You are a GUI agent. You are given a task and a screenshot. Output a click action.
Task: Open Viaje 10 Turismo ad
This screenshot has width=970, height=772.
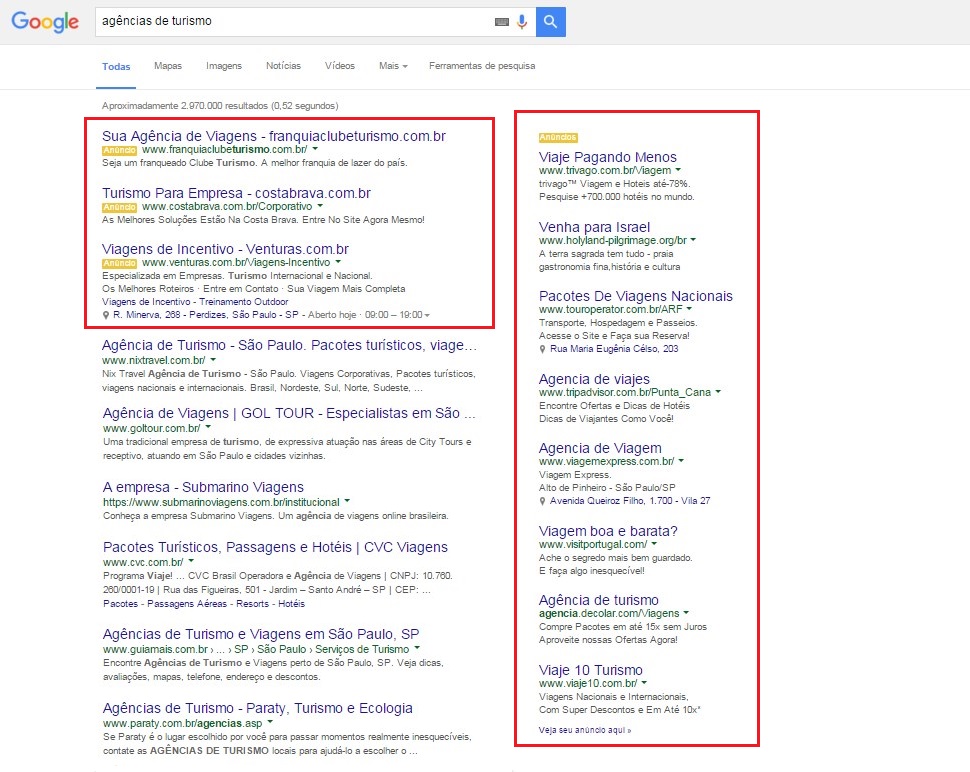(591, 670)
